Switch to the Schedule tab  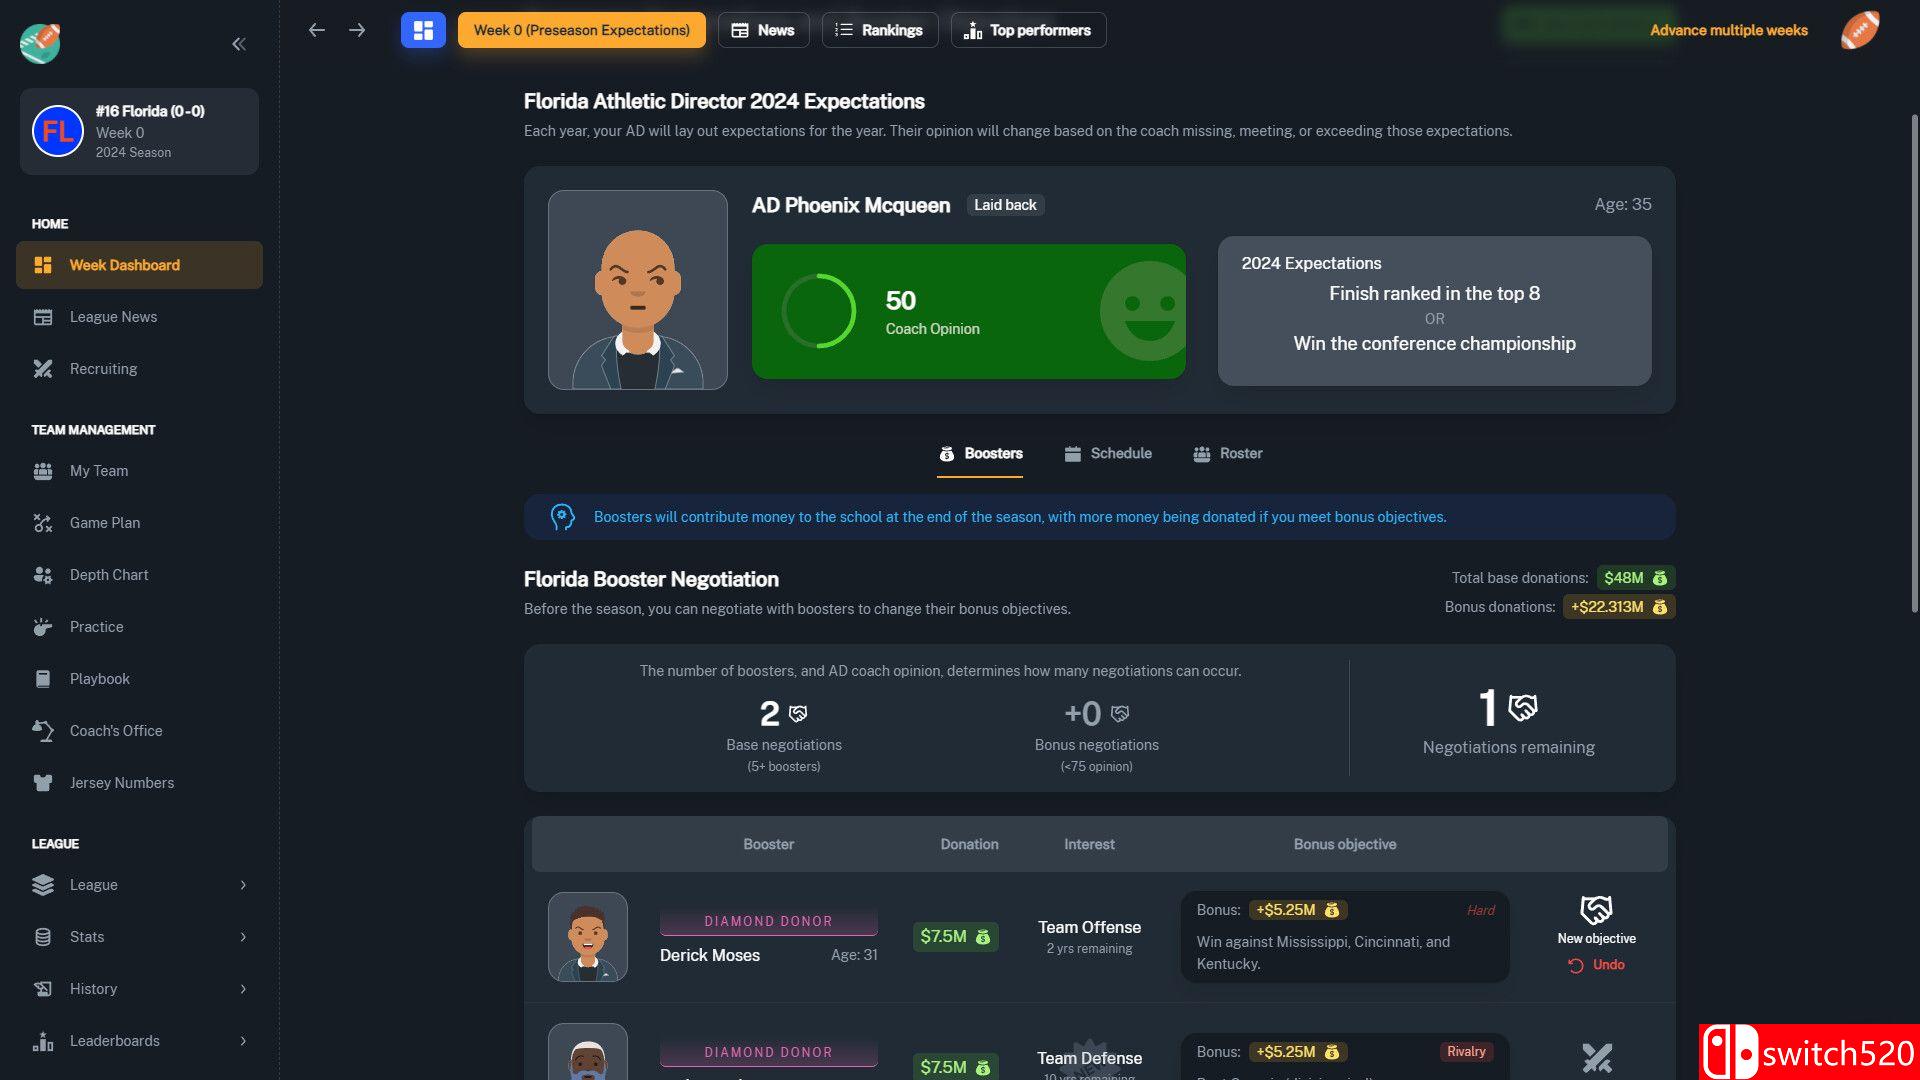click(x=1108, y=454)
